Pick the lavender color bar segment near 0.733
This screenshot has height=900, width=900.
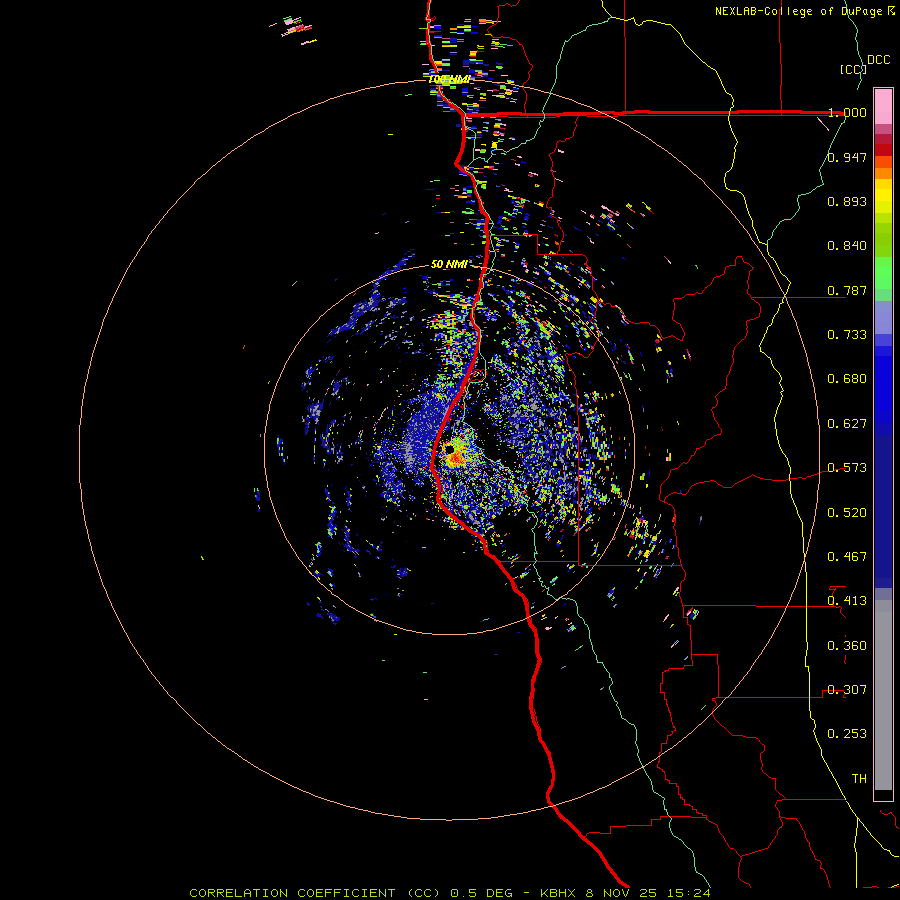coord(883,317)
